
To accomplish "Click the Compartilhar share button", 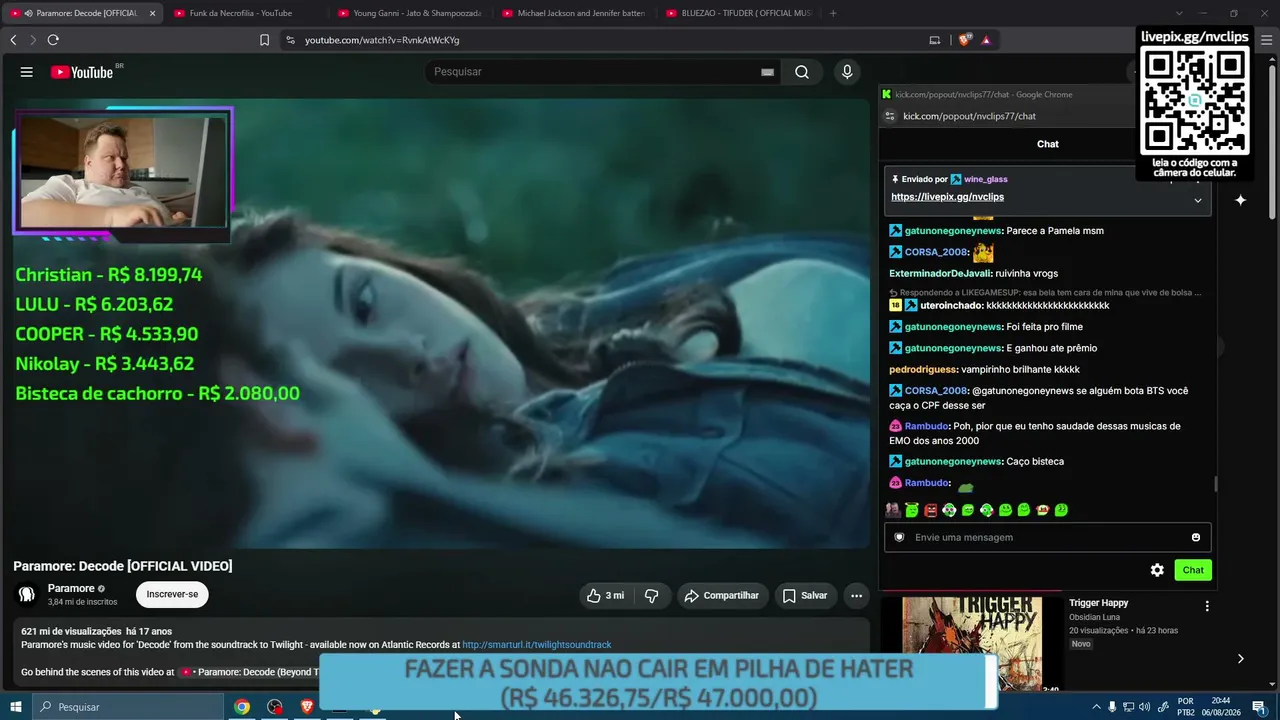I will click(x=722, y=596).
